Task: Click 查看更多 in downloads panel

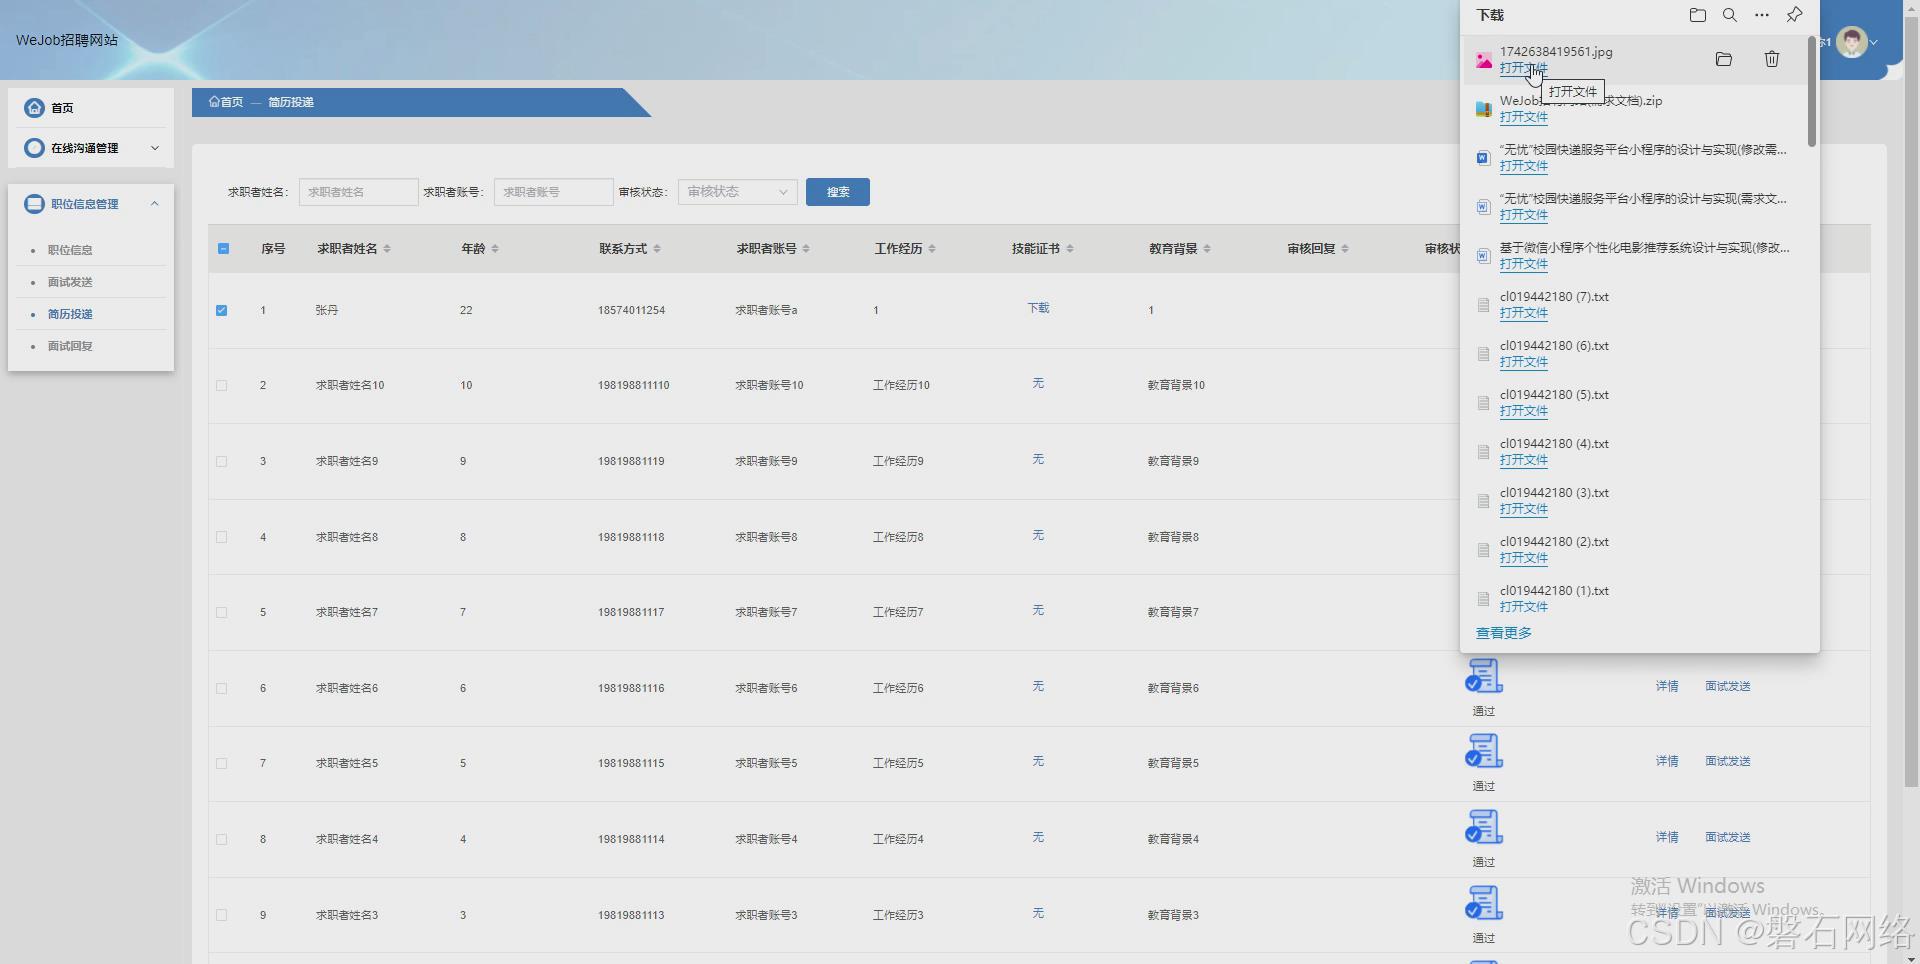Action: tap(1503, 633)
